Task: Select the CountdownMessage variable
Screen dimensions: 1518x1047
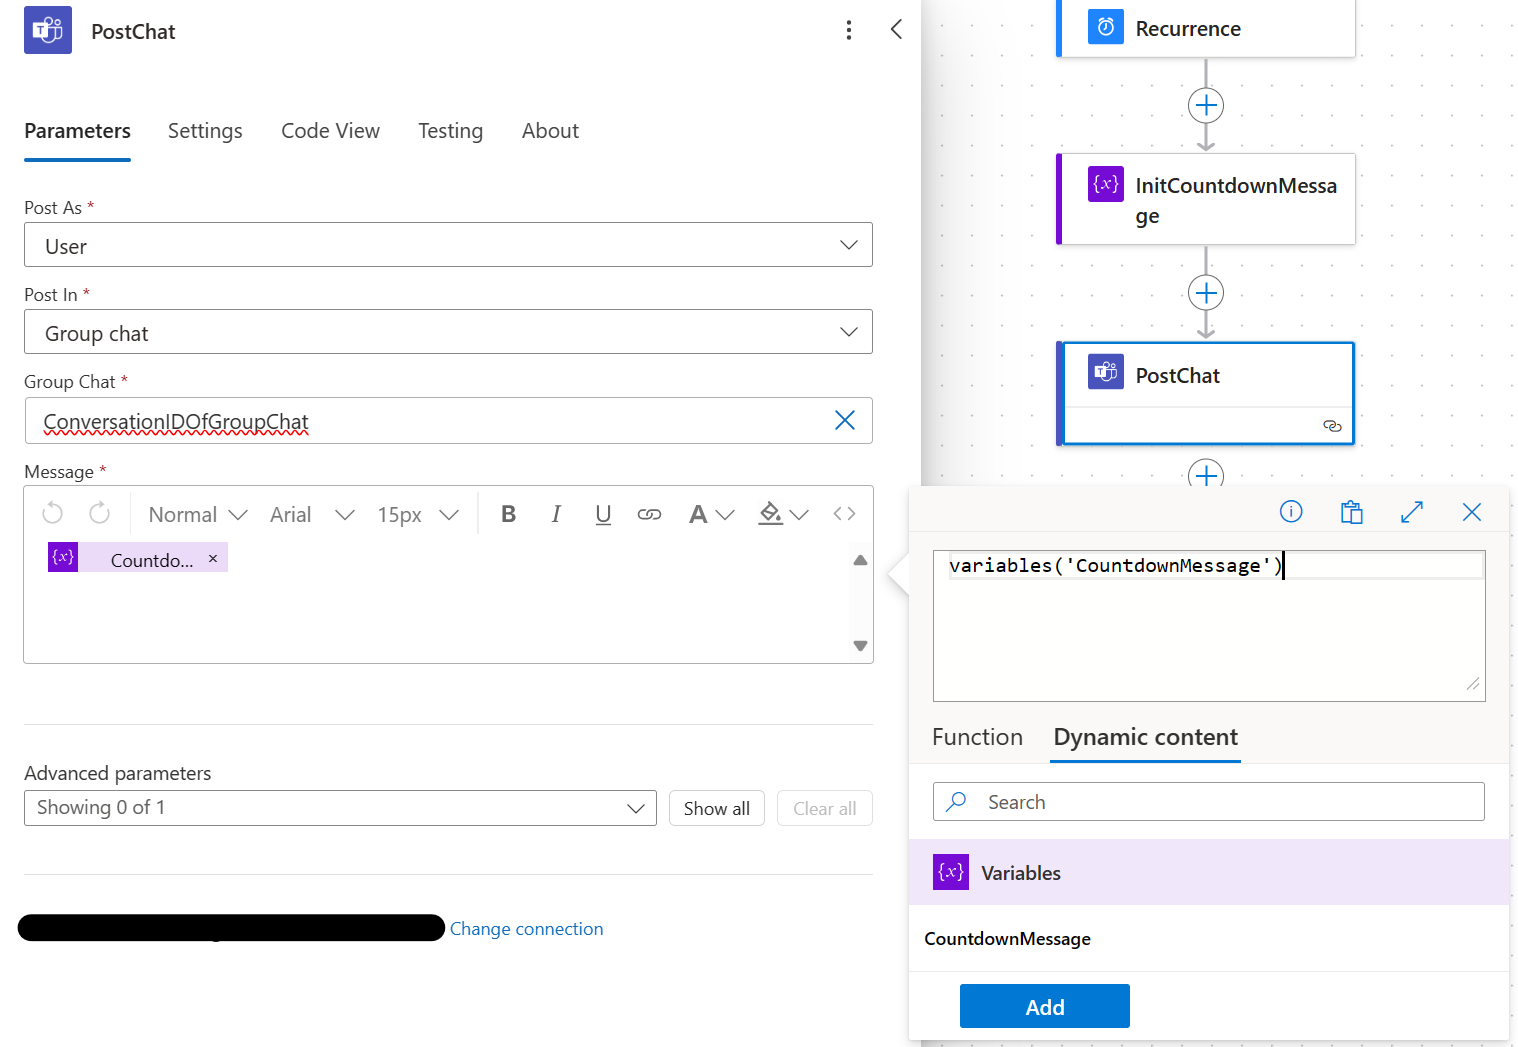Action: coord(1007,939)
